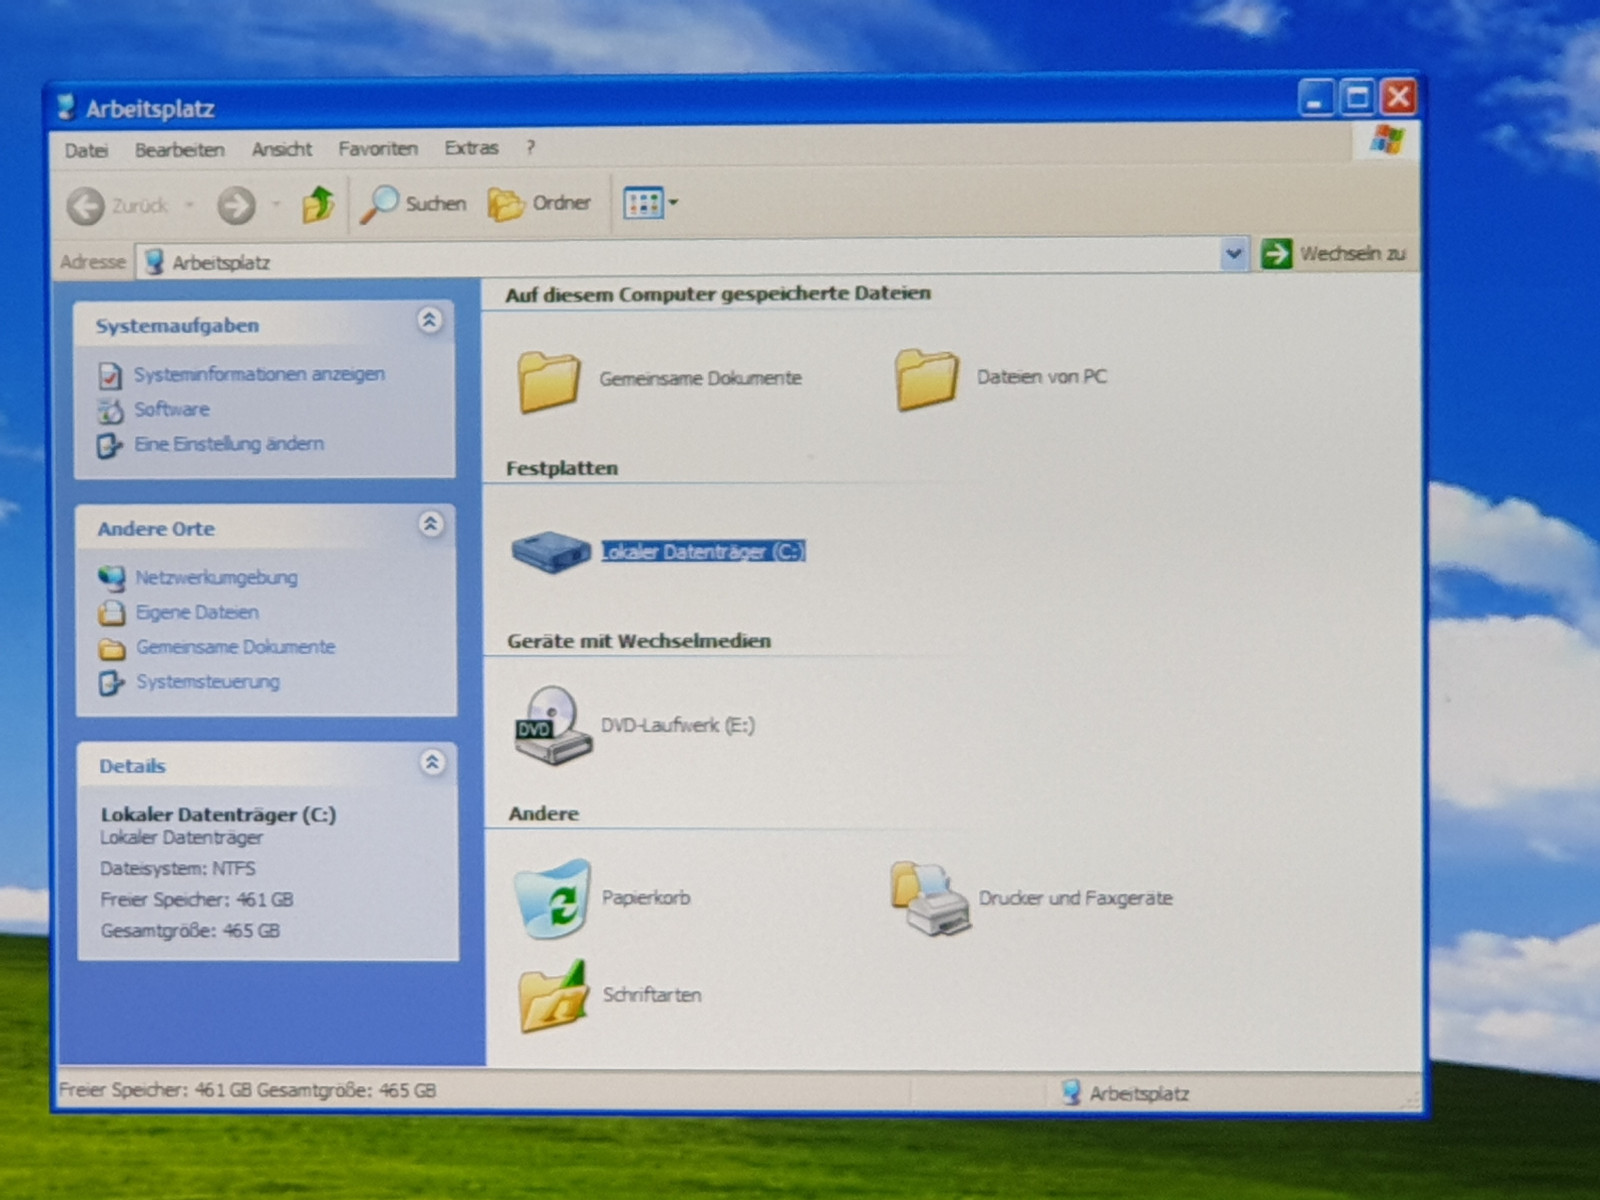The image size is (1600, 1200).
Task: Select the DVD-Laufwerk (E:) icon
Action: pyautogui.click(x=552, y=725)
